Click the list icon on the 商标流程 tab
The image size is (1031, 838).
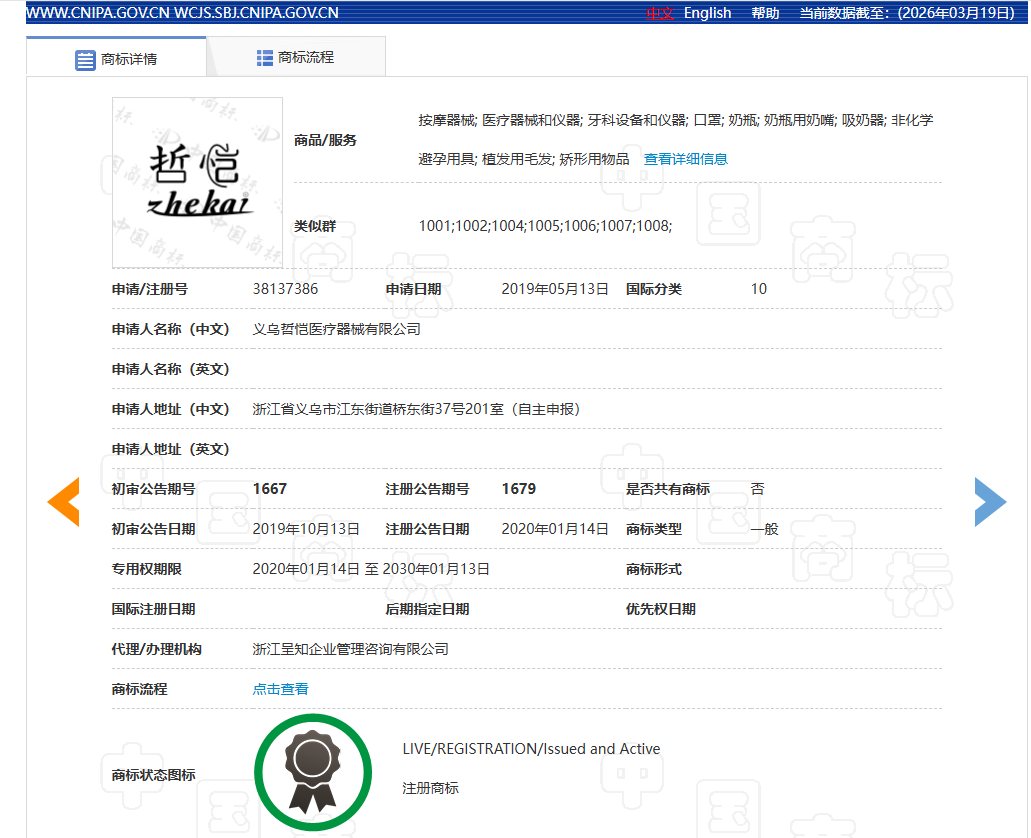[264, 56]
